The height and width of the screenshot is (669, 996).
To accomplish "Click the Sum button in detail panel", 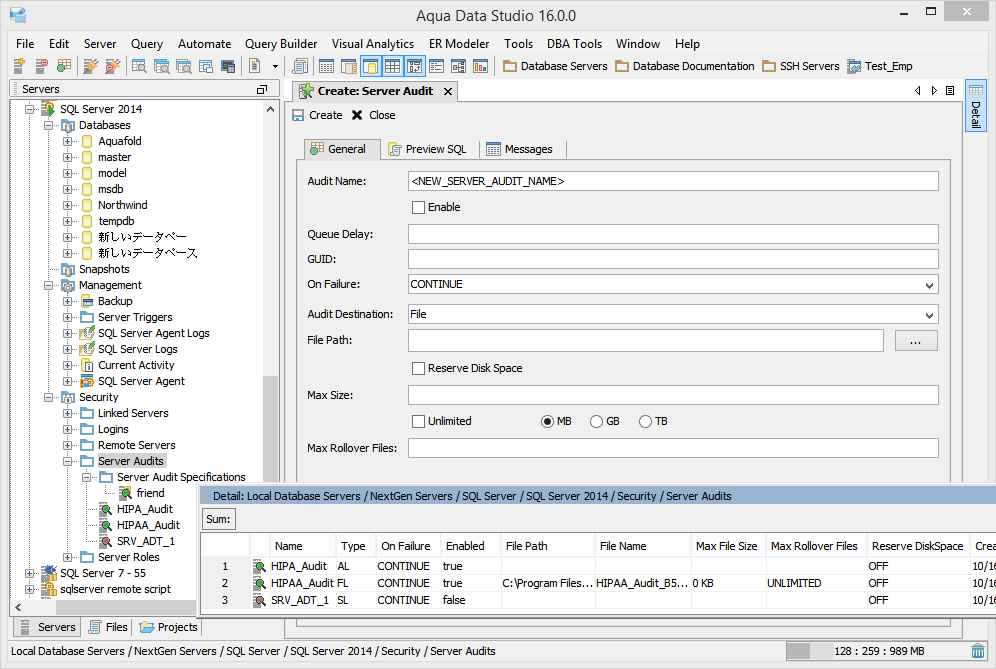I will point(218,519).
